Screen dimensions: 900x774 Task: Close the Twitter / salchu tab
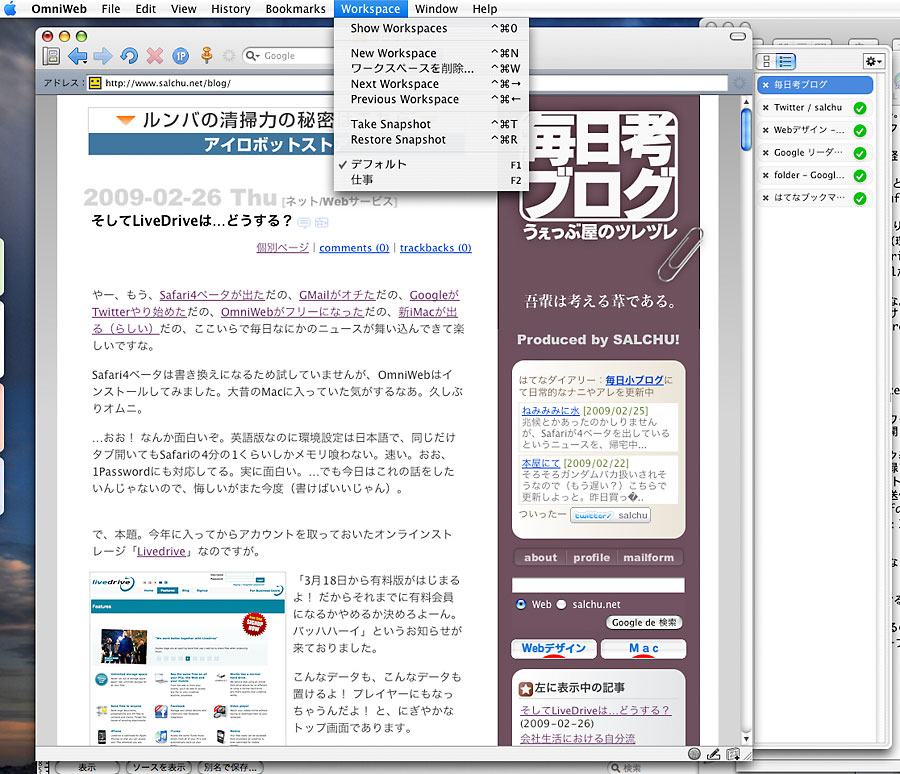pyautogui.click(x=766, y=108)
